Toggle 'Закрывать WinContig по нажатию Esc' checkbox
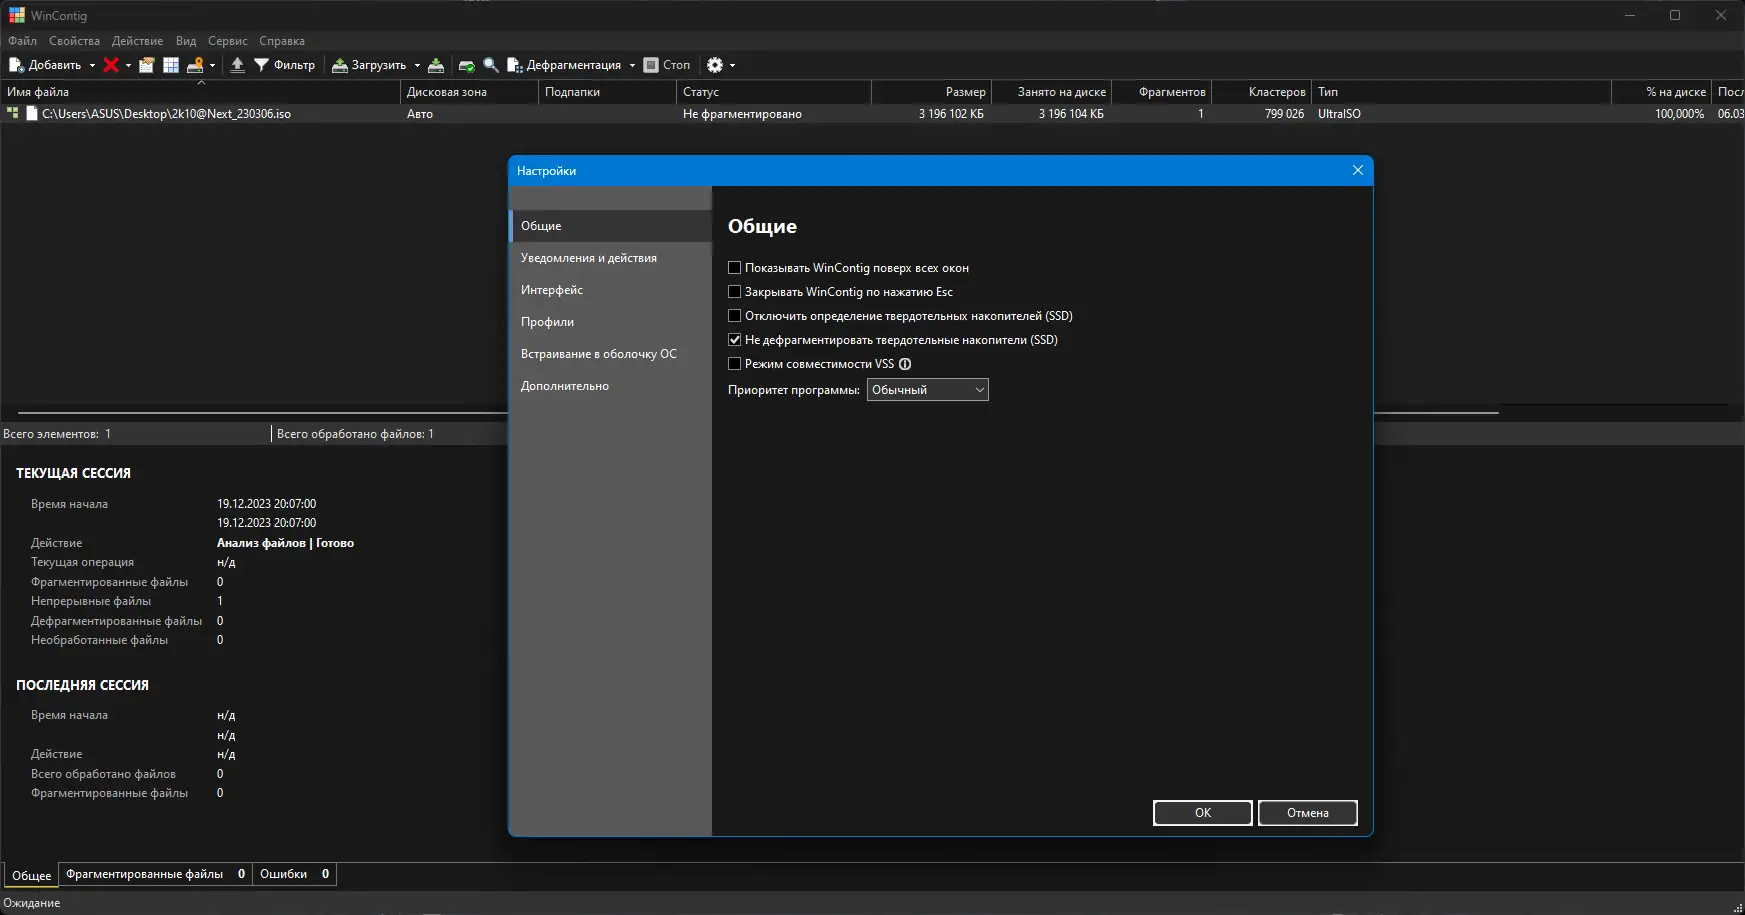This screenshot has height=915, width=1745. point(735,292)
